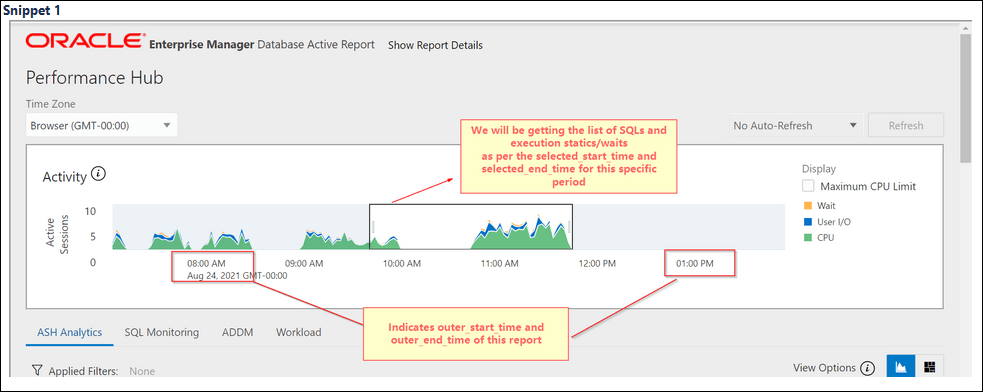Open the No Auto-Refresh dropdown

pos(796,125)
